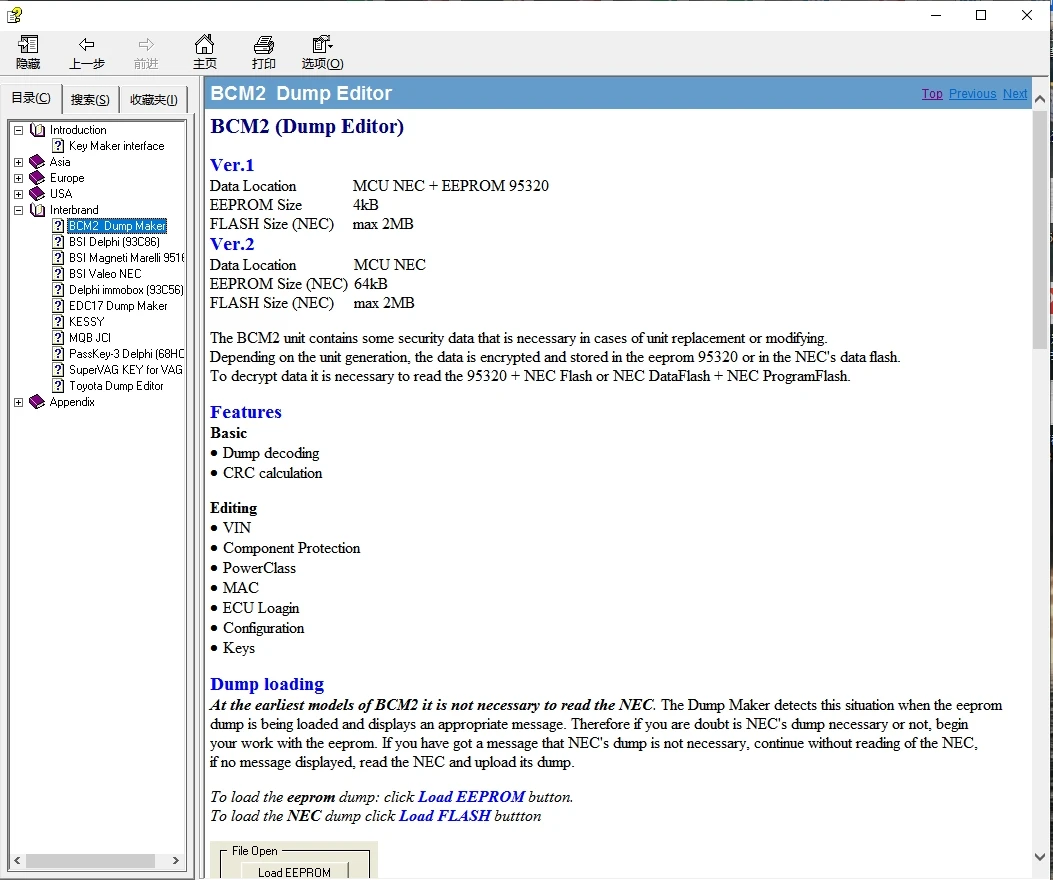Open the Toyota Dump Editor topic

[x=116, y=386]
